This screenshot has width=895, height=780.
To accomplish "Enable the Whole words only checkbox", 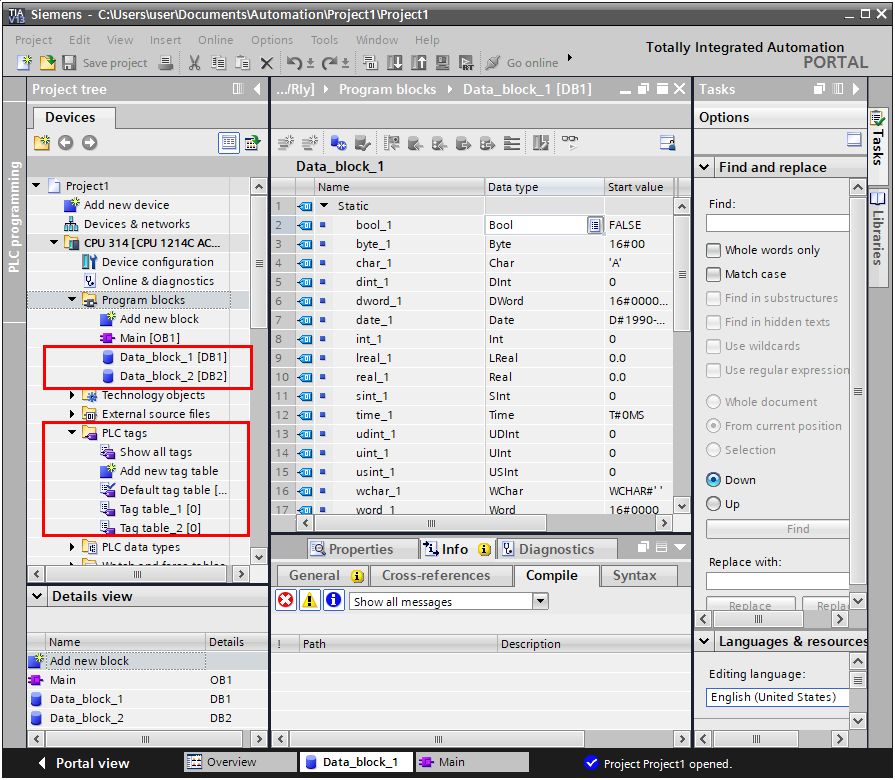I will pyautogui.click(x=714, y=250).
